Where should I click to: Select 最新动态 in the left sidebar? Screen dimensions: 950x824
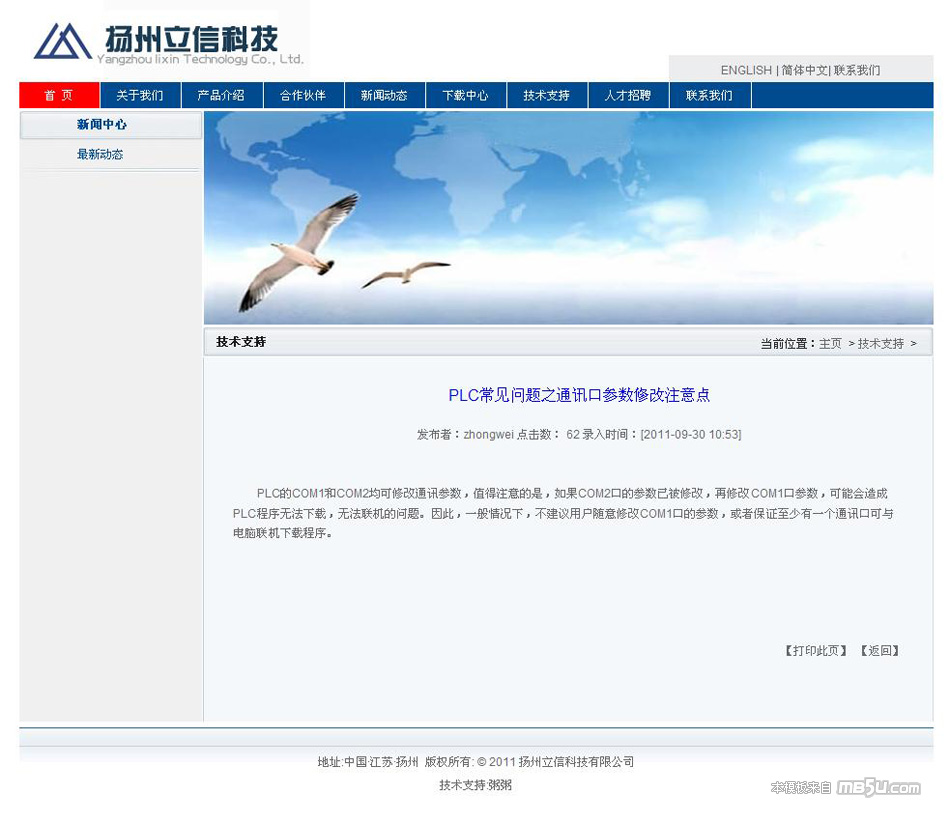[100, 155]
